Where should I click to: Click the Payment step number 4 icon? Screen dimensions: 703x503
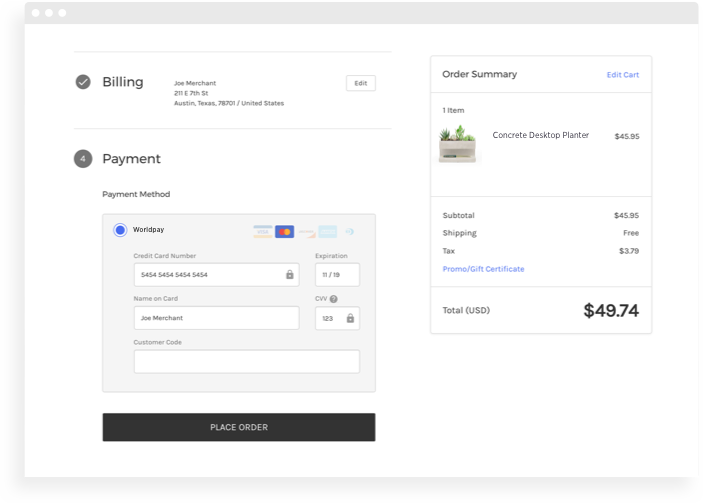click(83, 159)
